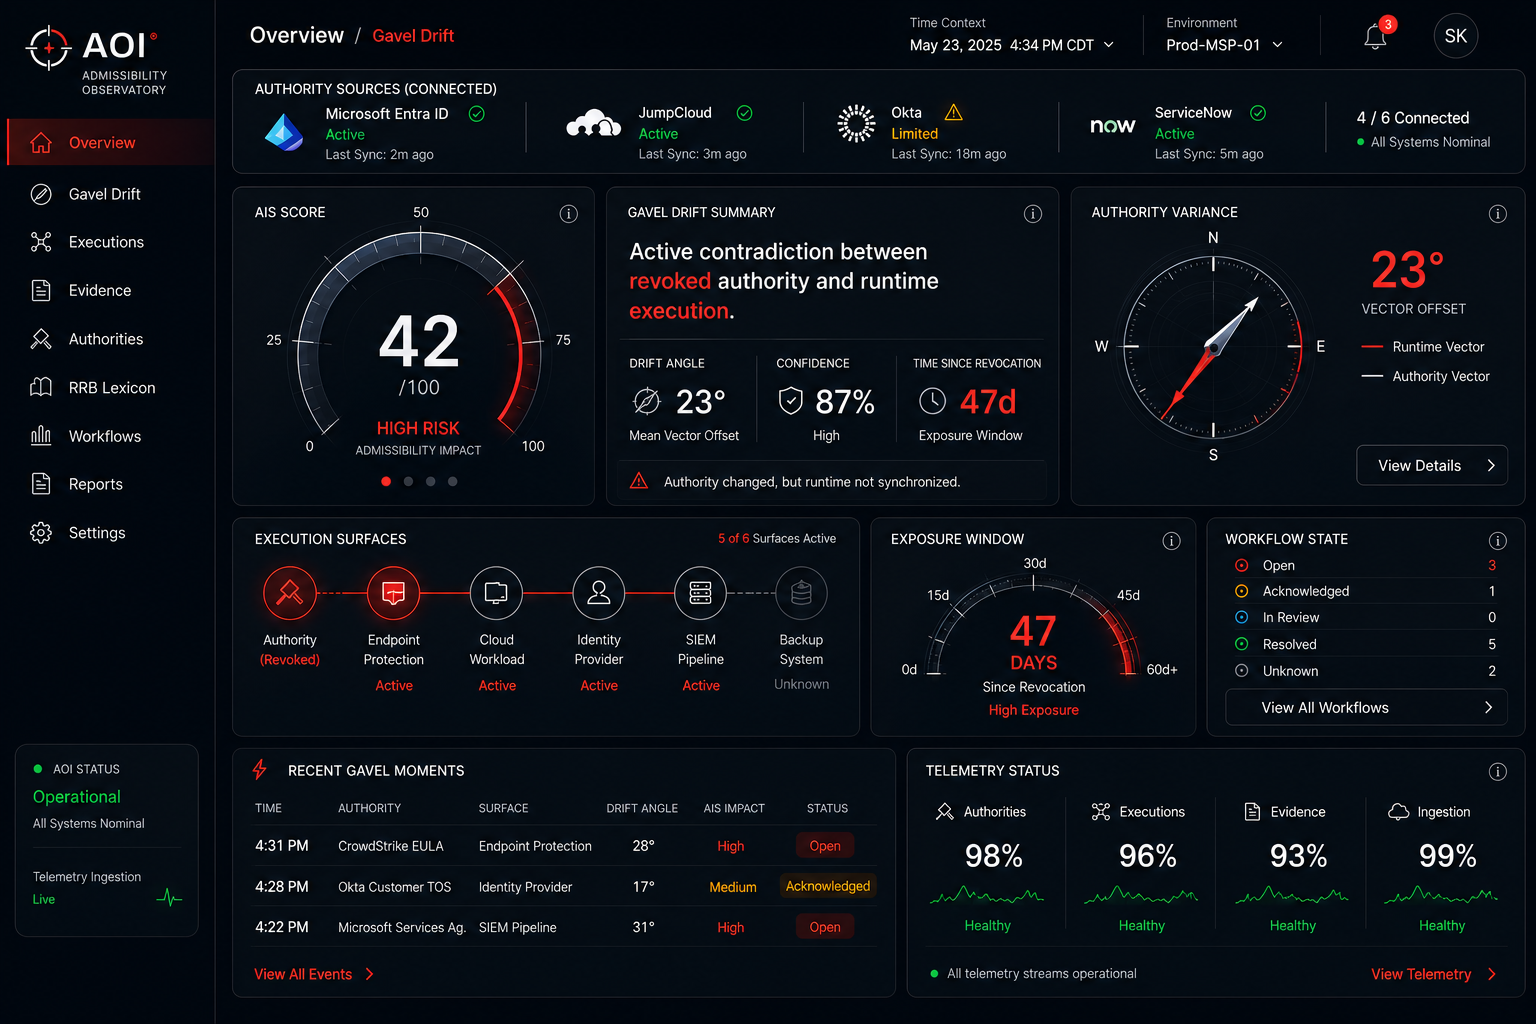1536x1024 pixels.
Task: Open the SK user avatar
Action: [x=1455, y=36]
